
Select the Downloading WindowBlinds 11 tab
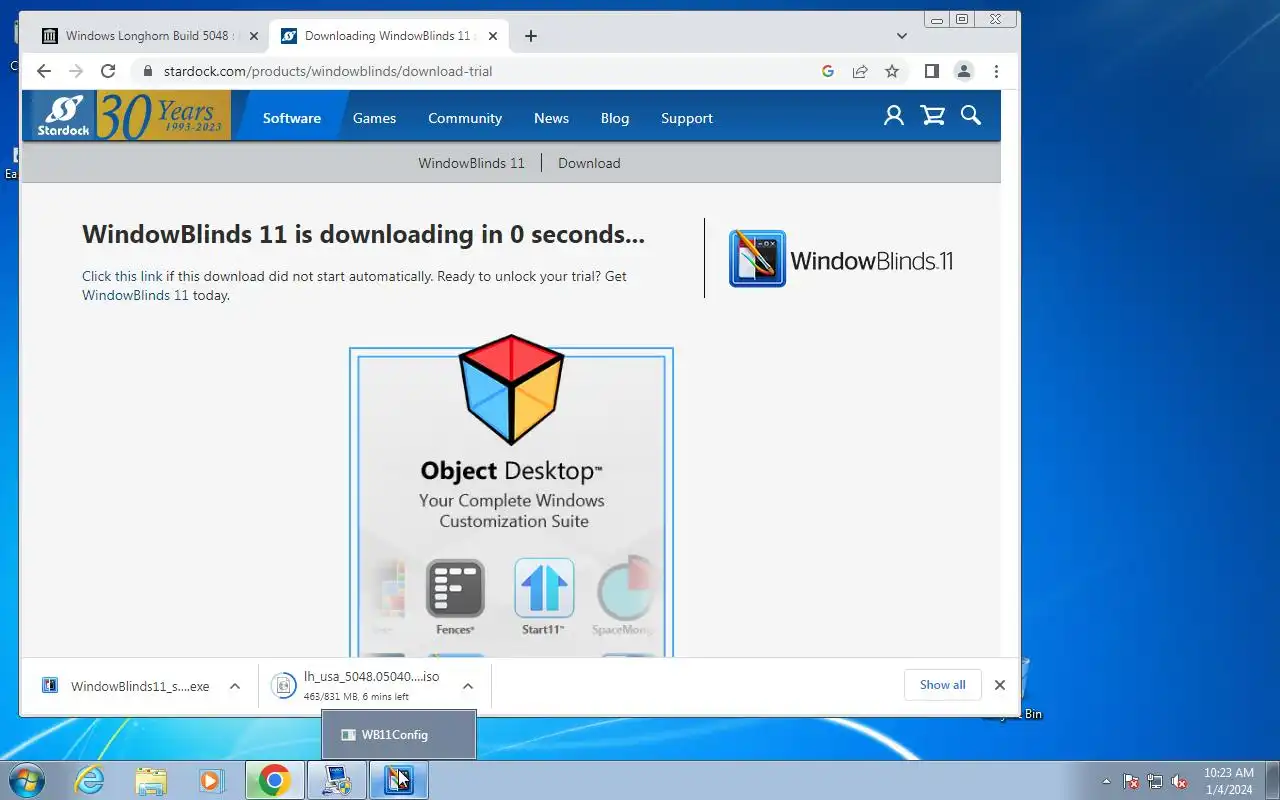388,36
